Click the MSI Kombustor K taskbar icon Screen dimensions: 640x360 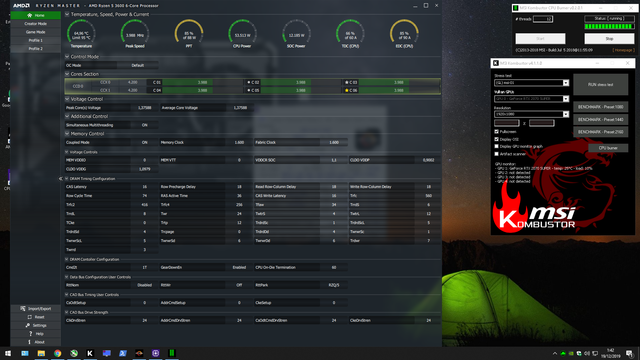(x=90, y=353)
